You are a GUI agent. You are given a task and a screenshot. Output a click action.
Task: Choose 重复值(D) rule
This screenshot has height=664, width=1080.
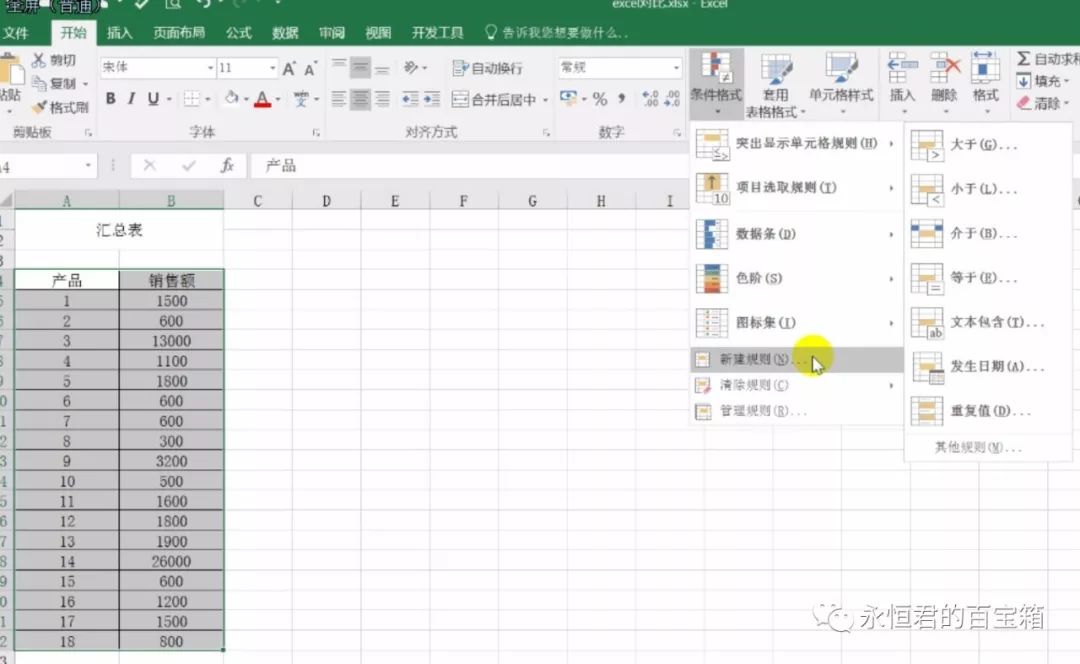[x=988, y=411]
